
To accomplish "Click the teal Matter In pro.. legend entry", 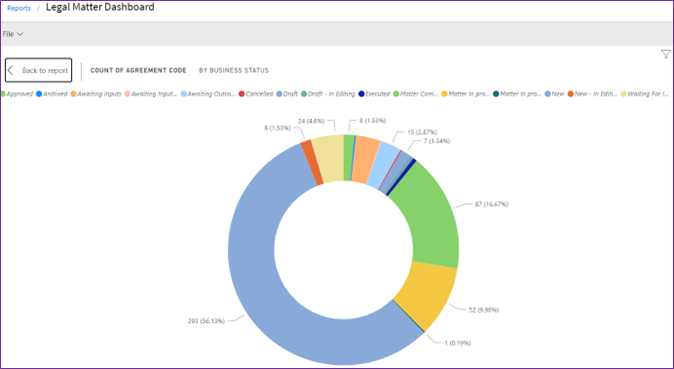I will pos(517,94).
